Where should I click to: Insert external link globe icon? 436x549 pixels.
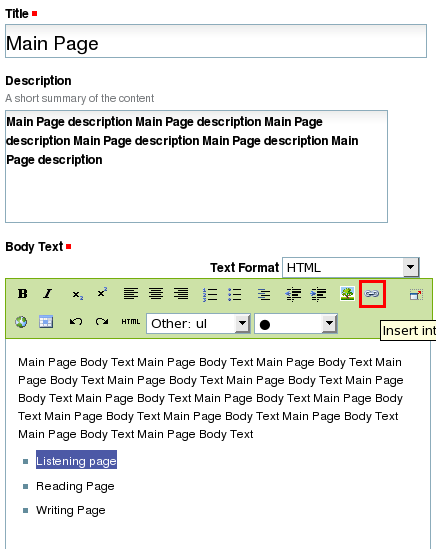(21, 321)
